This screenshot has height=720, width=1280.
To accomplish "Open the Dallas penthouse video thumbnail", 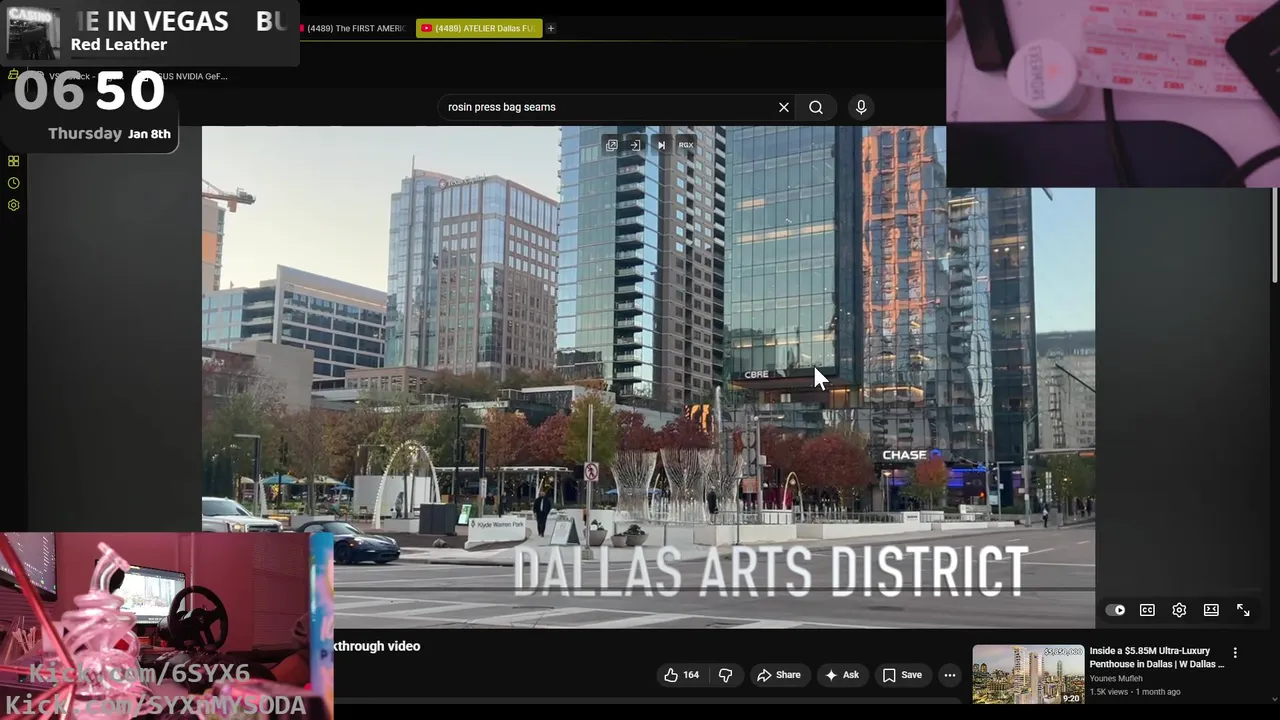I will coord(1028,675).
